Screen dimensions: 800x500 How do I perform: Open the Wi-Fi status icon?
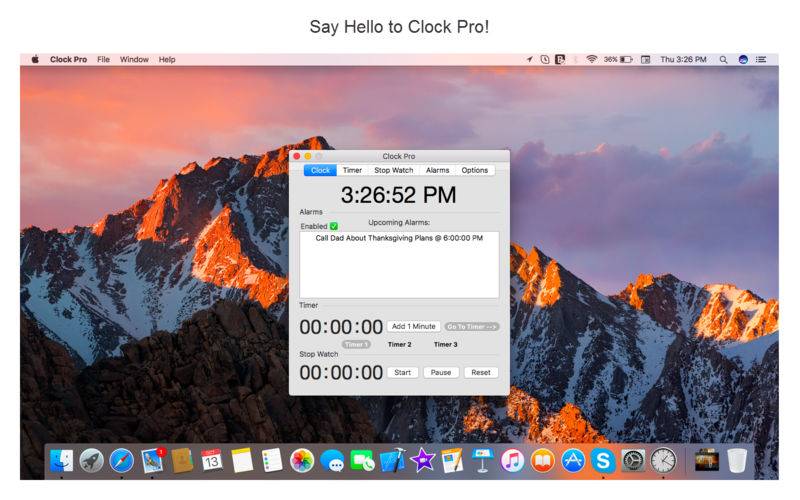point(591,60)
